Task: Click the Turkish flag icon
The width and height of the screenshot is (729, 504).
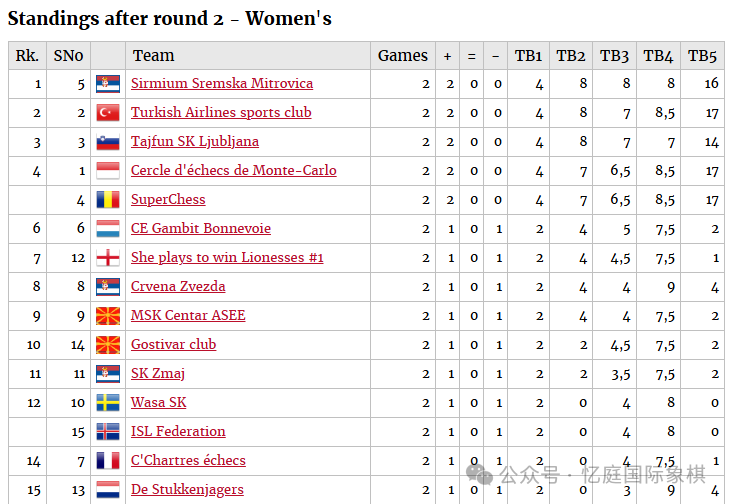Action: pyautogui.click(x=108, y=113)
